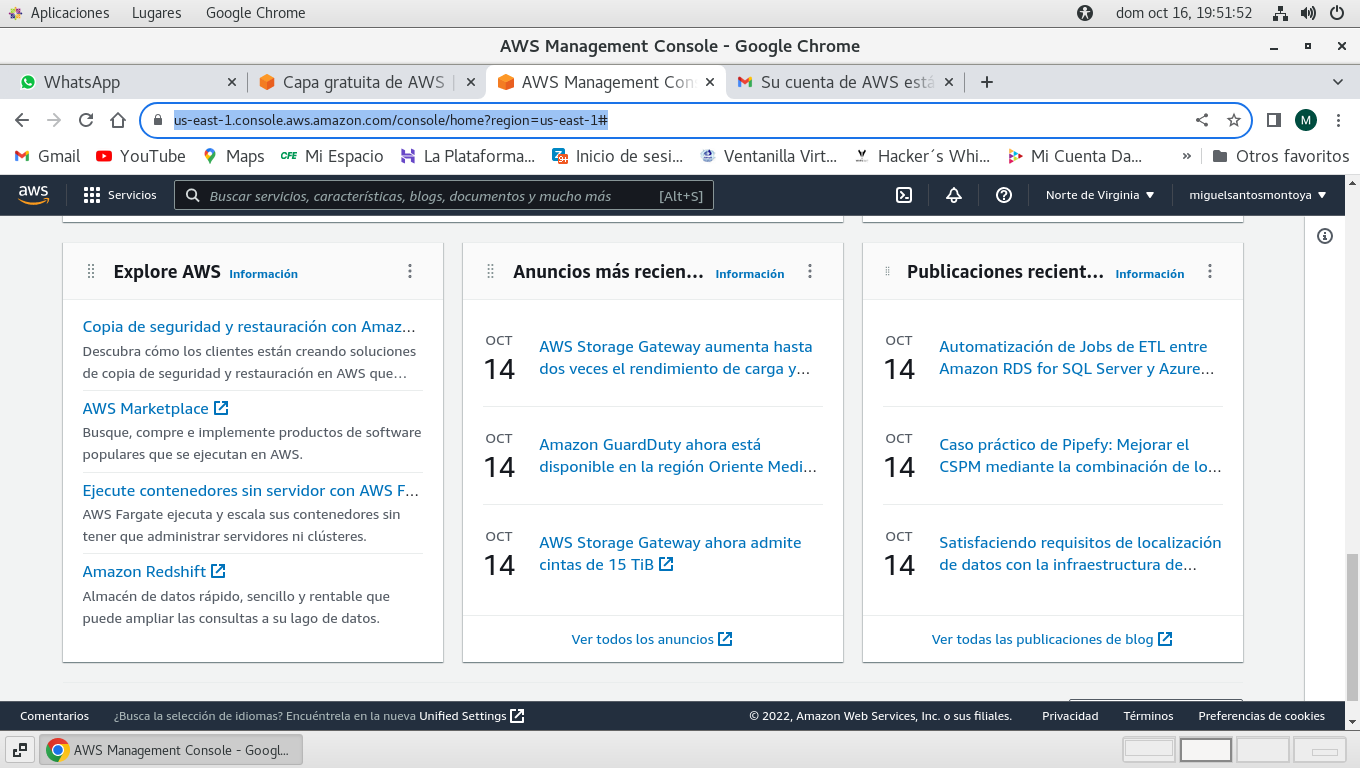The image size is (1360, 768).
Task: Expand the miguelsantosmontoya account dropdown
Action: pyautogui.click(x=1257, y=195)
